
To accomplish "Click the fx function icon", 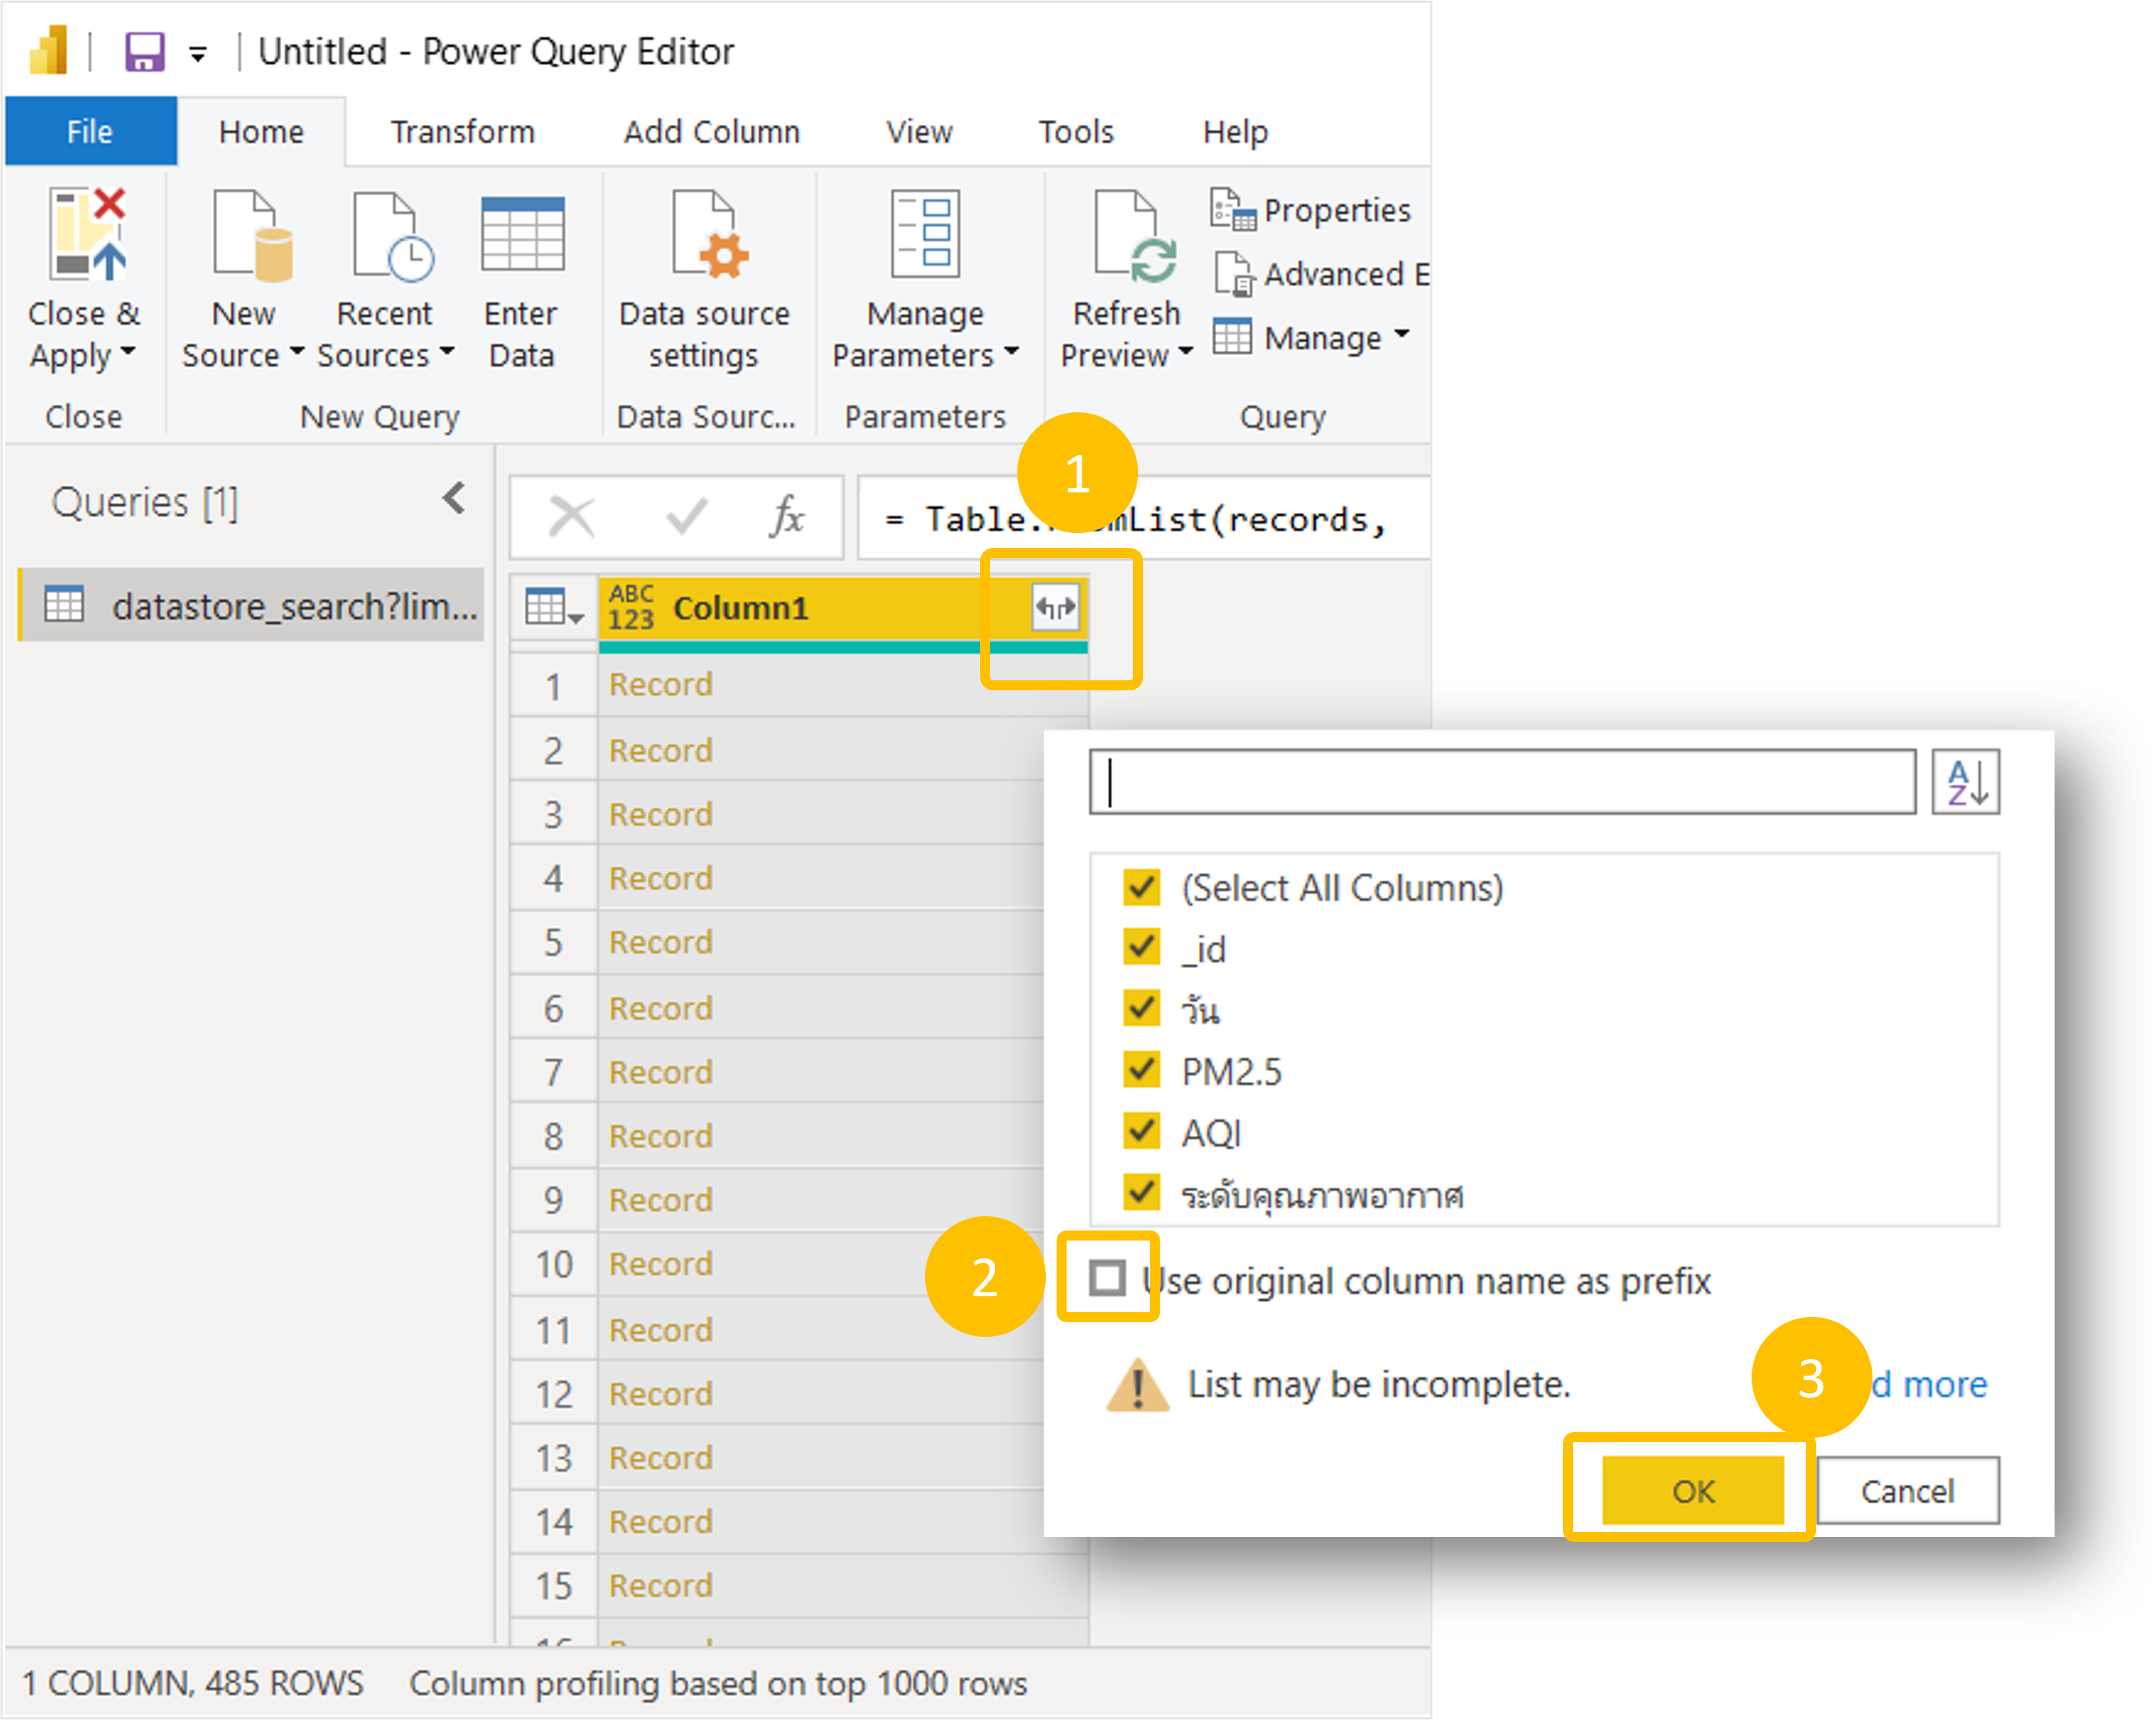I will (x=787, y=517).
